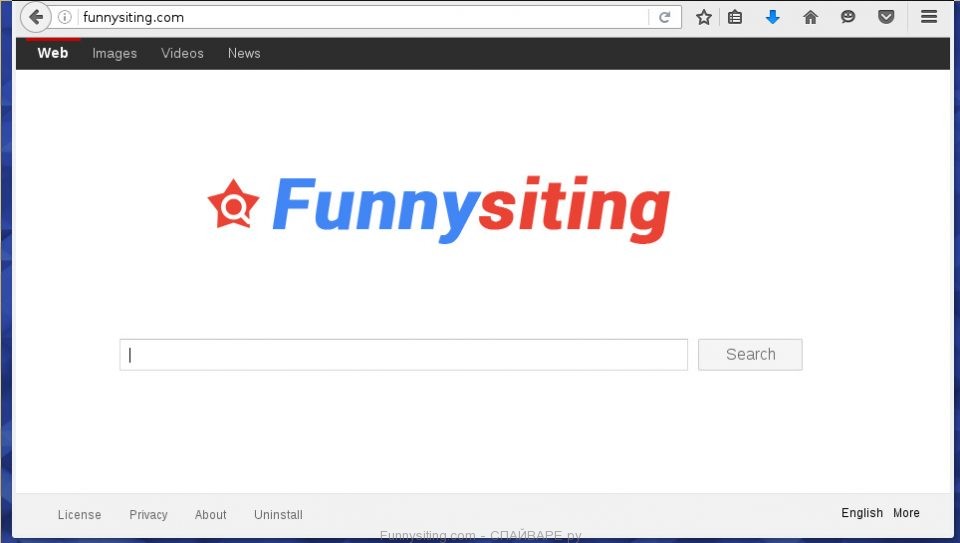Click the funnysiting.com address bar
The height and width of the screenshot is (543, 960).
[360, 17]
